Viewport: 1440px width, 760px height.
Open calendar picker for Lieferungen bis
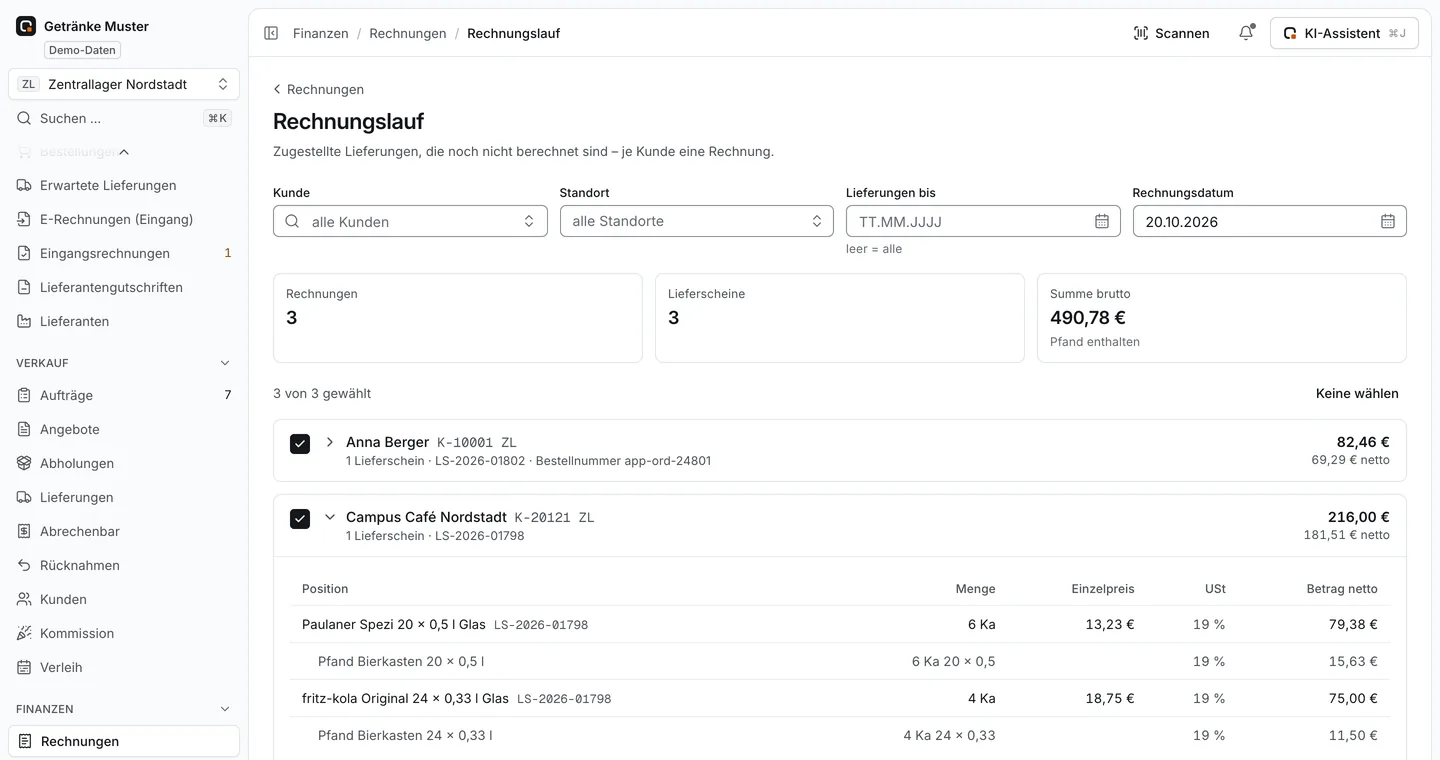[1102, 221]
